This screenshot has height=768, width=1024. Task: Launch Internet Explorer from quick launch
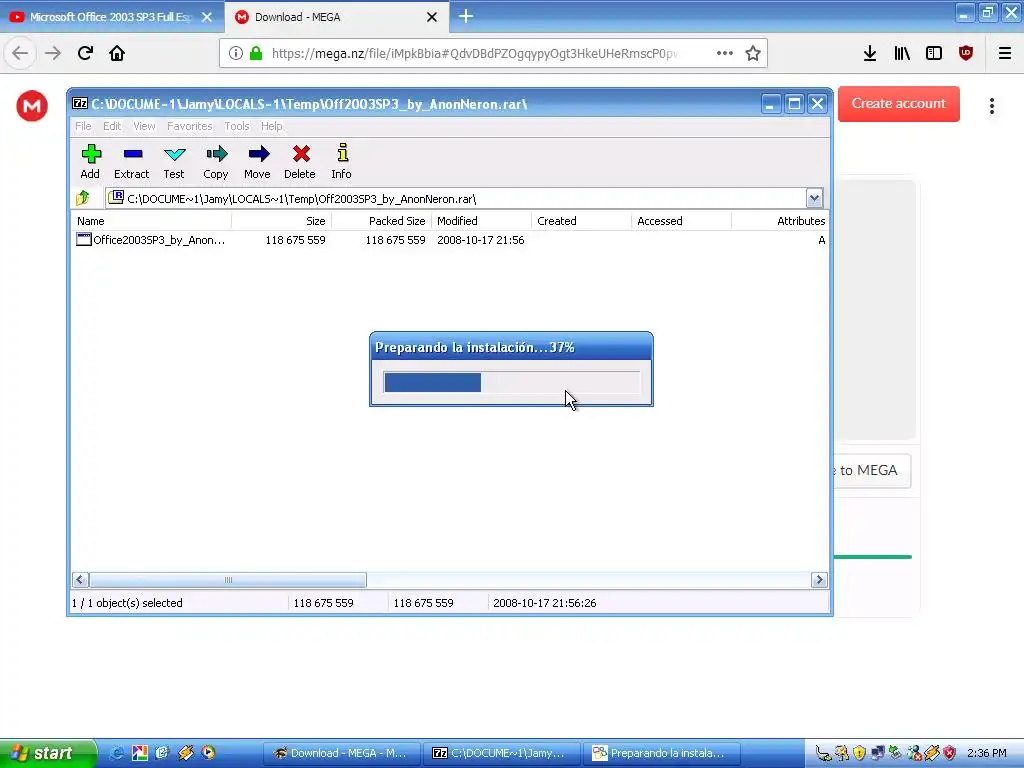pyautogui.click(x=117, y=753)
